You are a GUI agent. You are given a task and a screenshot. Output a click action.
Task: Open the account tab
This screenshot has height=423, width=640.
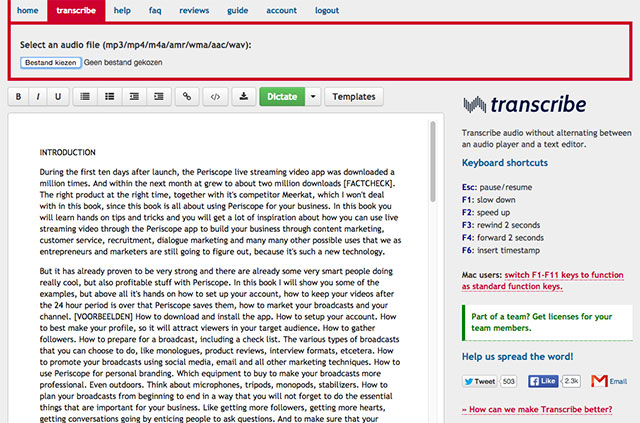point(282,11)
